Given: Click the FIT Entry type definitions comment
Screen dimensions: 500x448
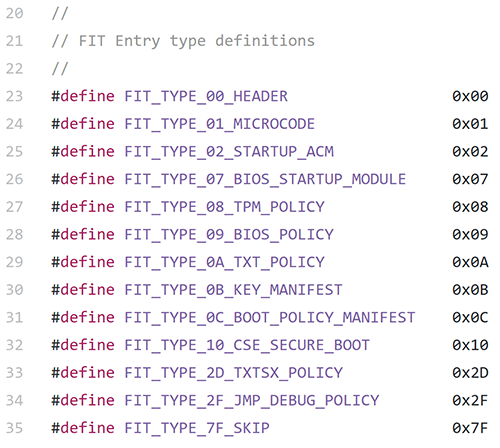Looking at the screenshot, I should [197, 41].
